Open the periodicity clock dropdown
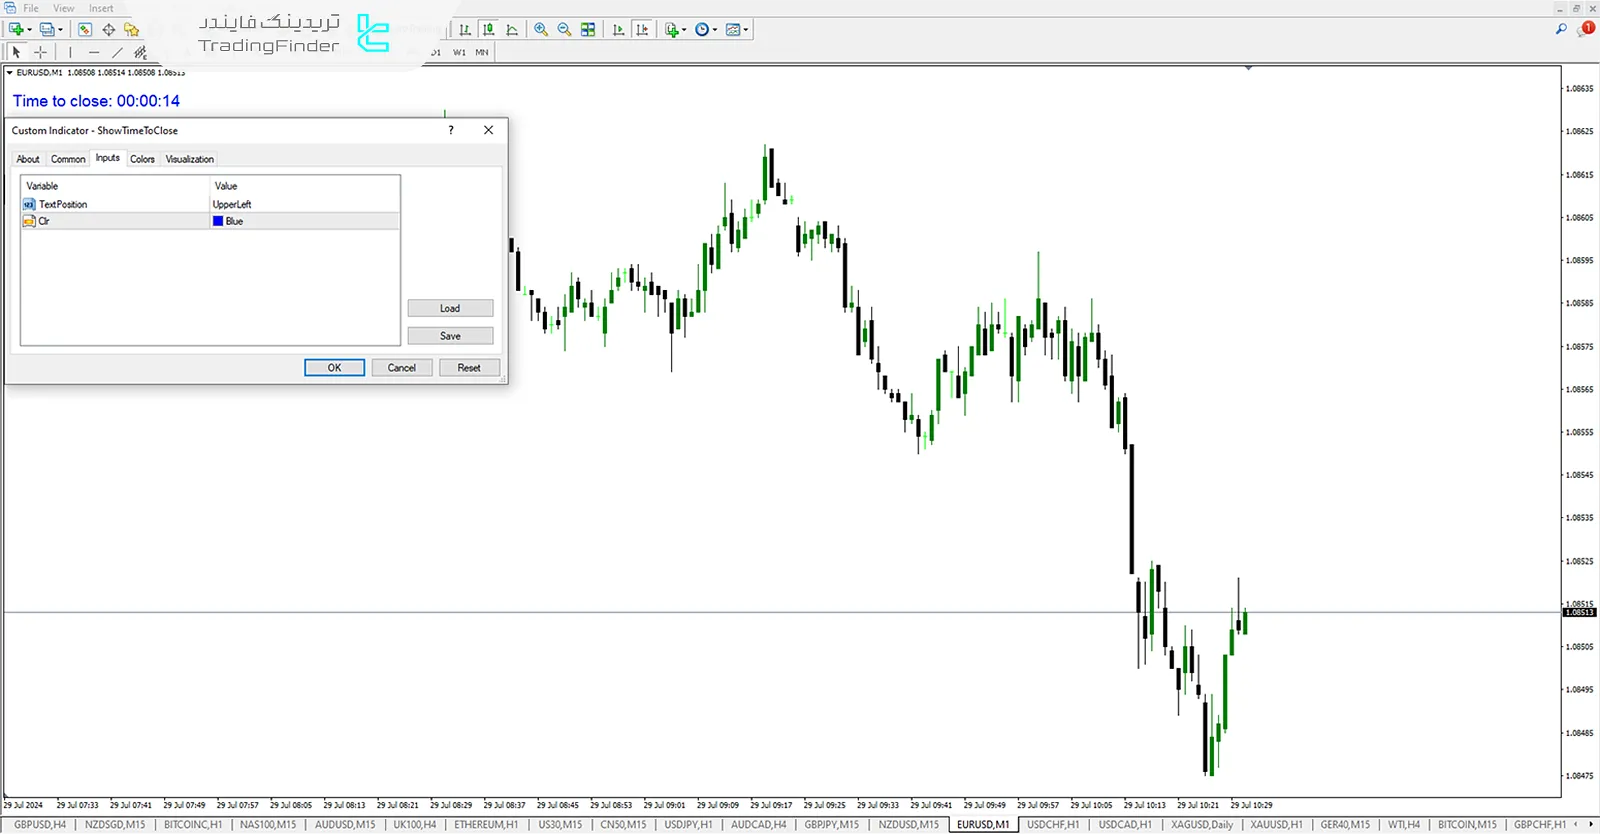The height and width of the screenshot is (834, 1600). [714, 30]
